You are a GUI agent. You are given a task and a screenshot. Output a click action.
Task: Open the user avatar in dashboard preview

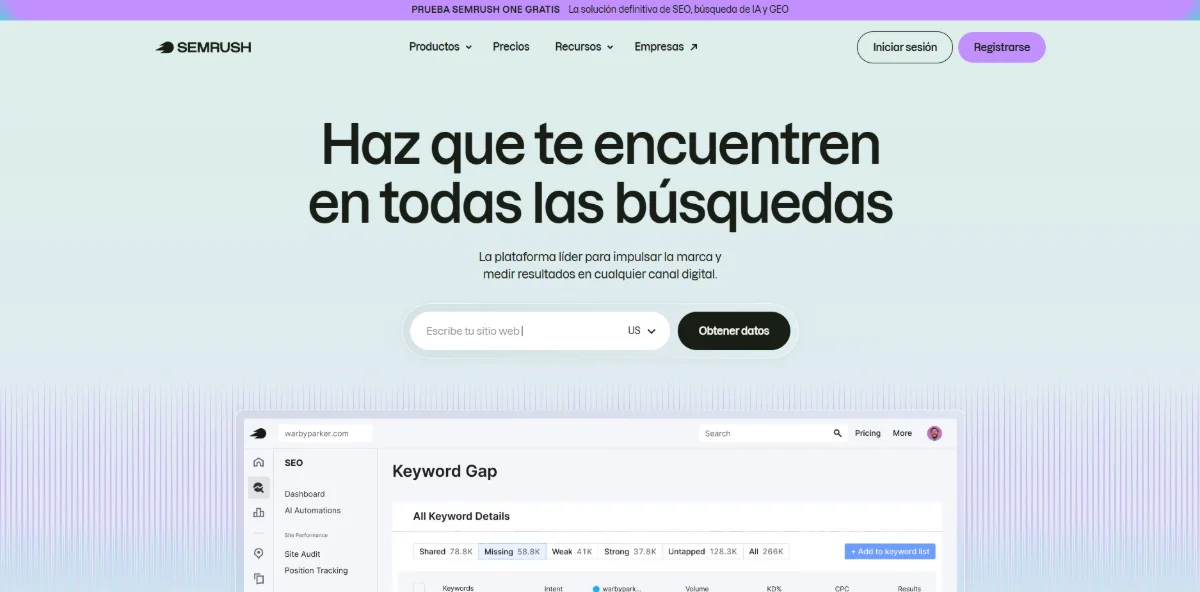[x=934, y=433]
